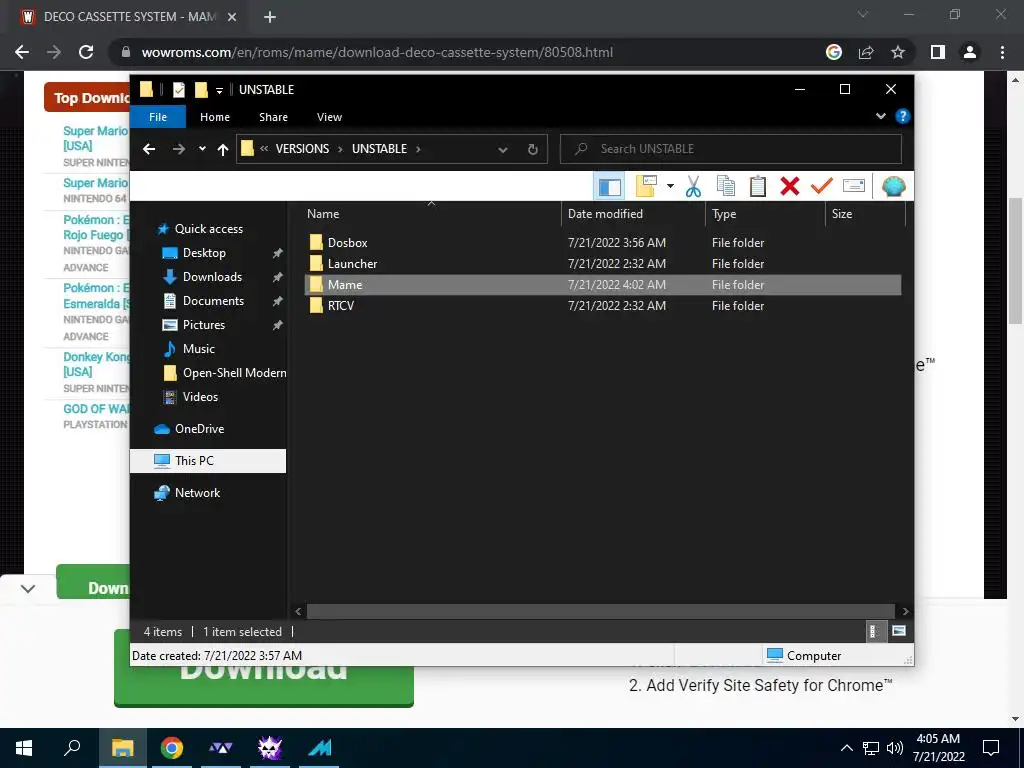Click the Email envelope toolbar icon

tap(854, 187)
